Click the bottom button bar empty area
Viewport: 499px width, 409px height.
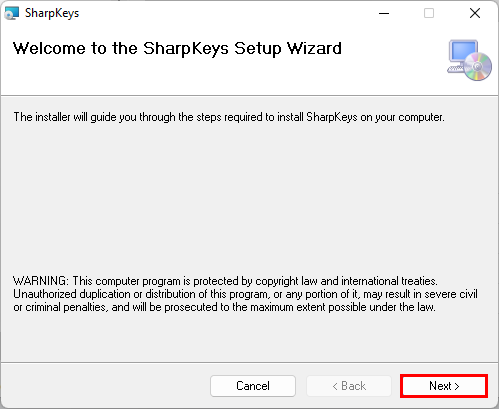pyautogui.click(x=107, y=386)
